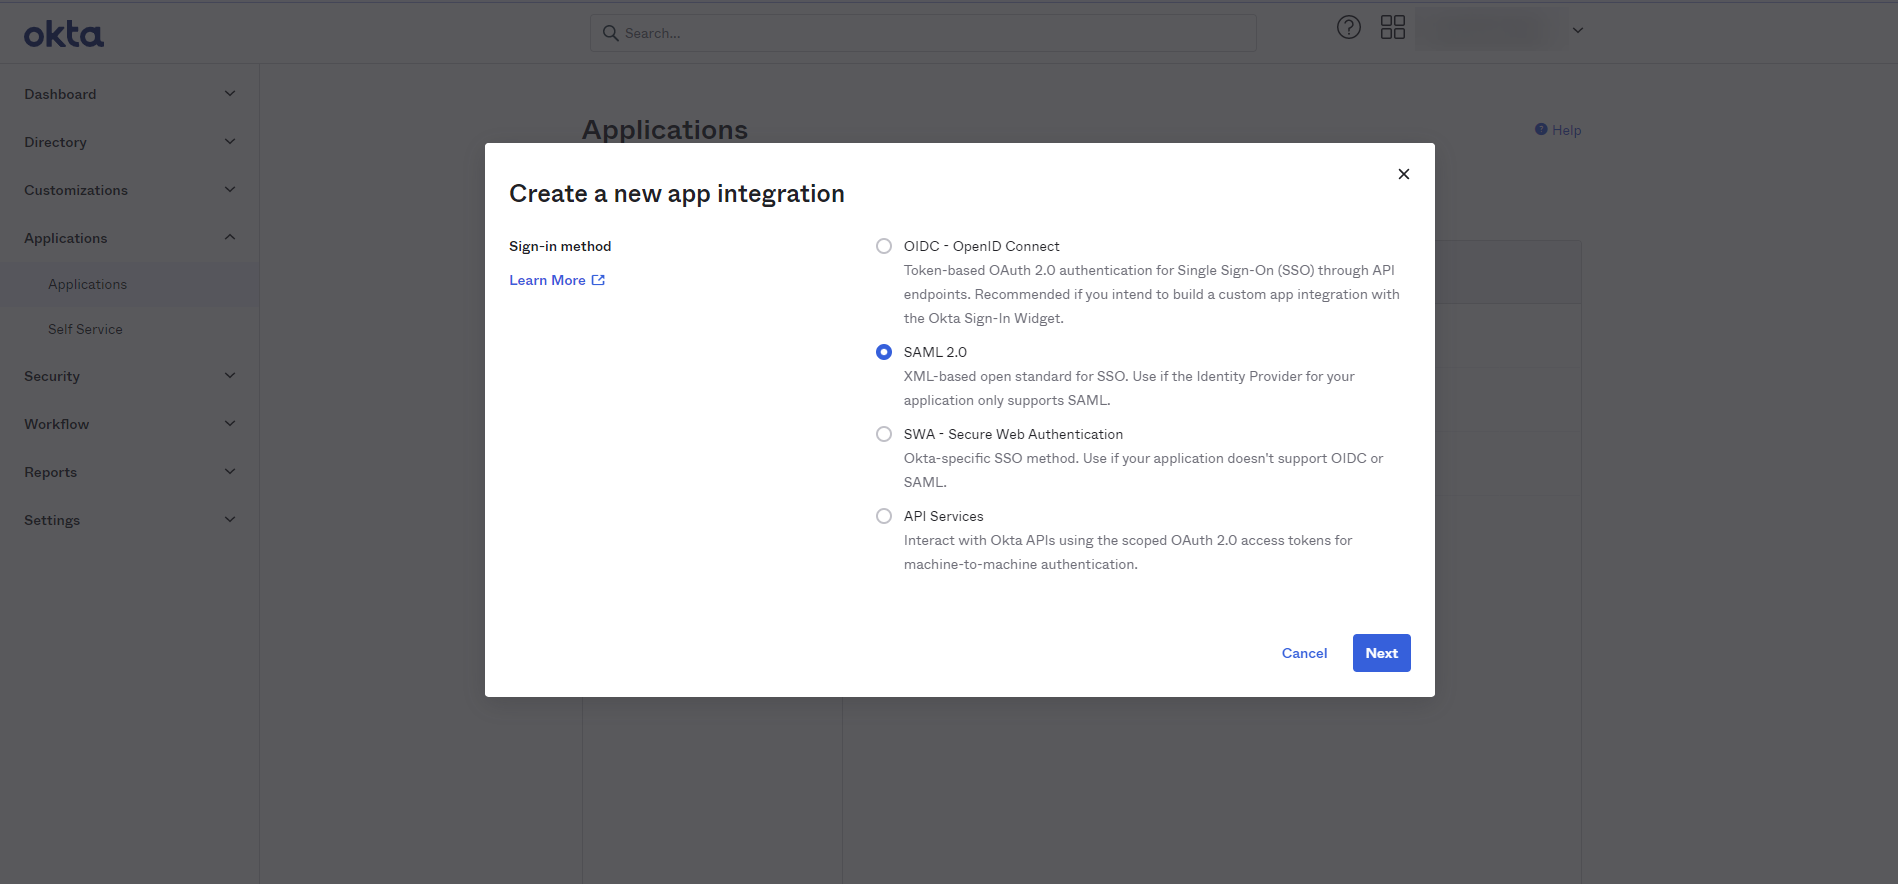Viewport: 1898px width, 884px height.
Task: Go to Applications submenu item
Action: [x=87, y=284]
